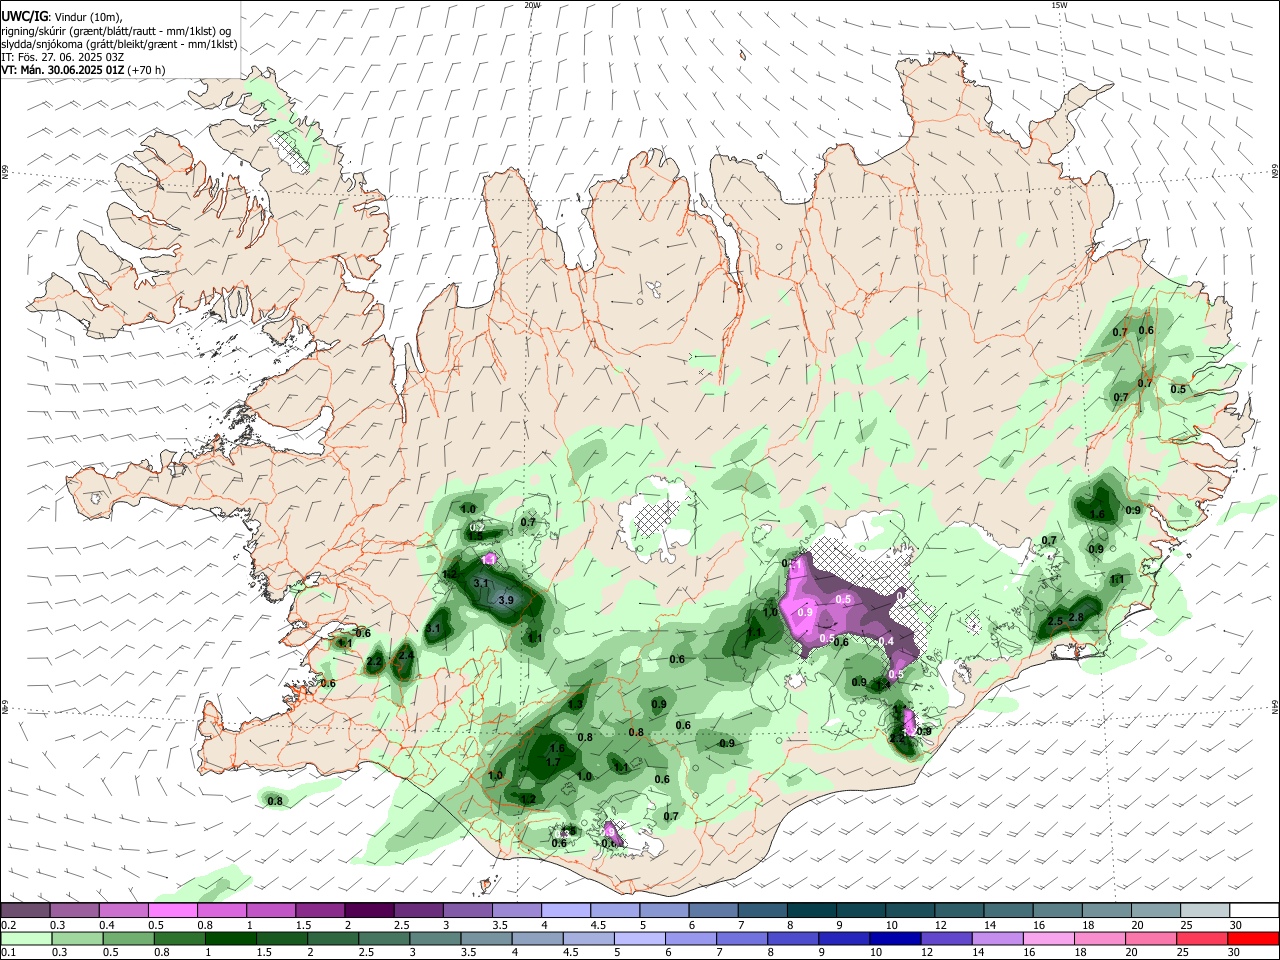Click the bottom-row darkest green swatch between 1 and 1.5
This screenshot has width=1280, height=960.
tap(229, 938)
